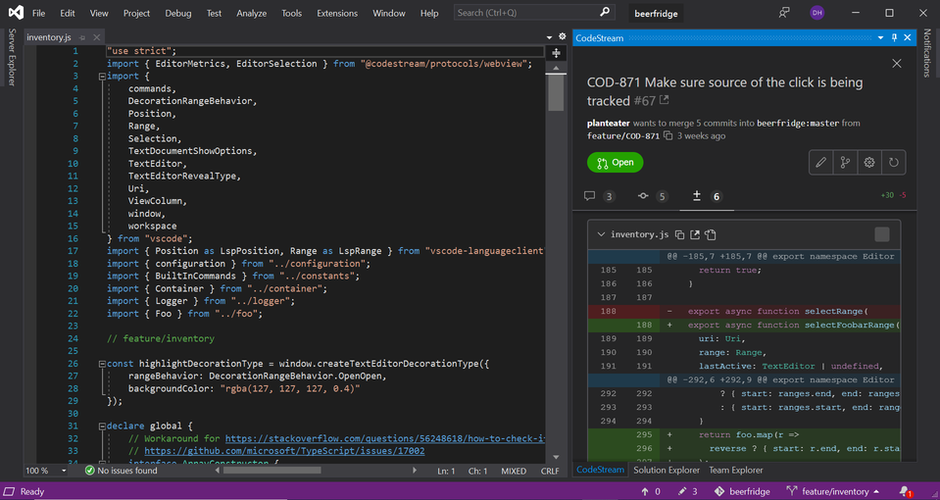The width and height of the screenshot is (940, 500).
Task: Click the vertical scrollbar down arrow
Action: 556,457
